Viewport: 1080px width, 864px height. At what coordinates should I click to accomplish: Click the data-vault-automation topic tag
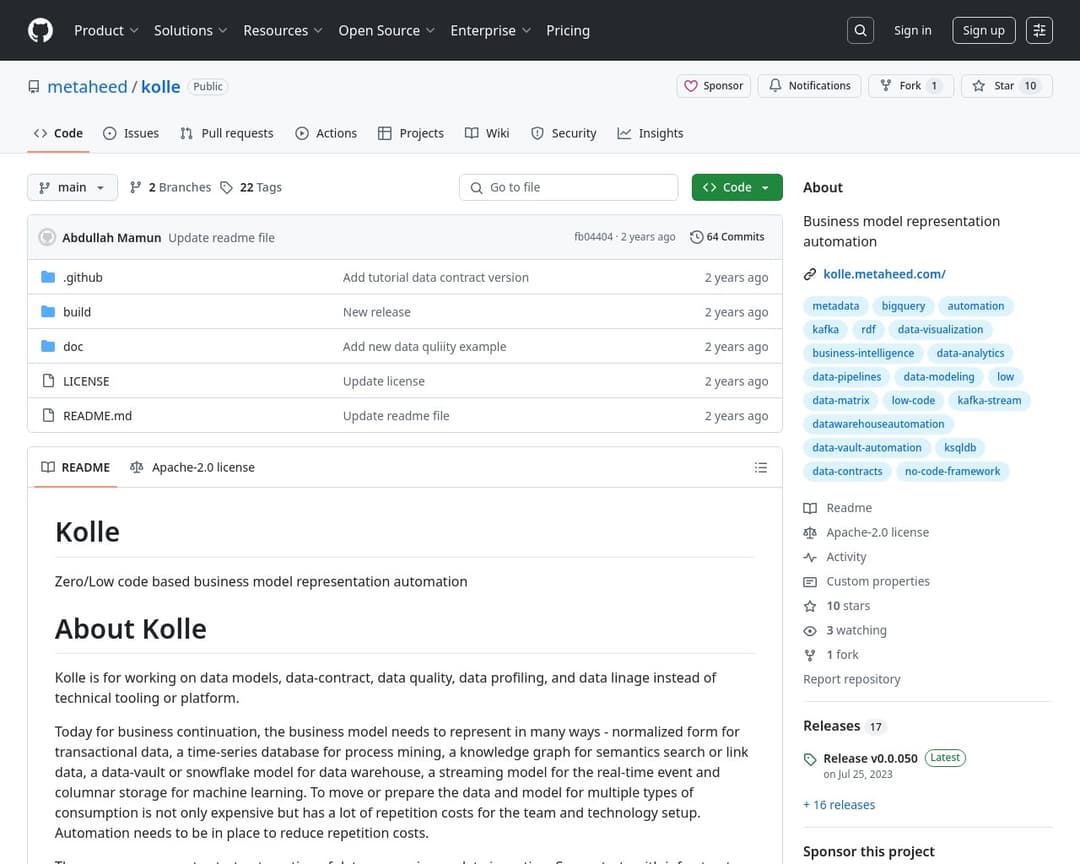[866, 448]
